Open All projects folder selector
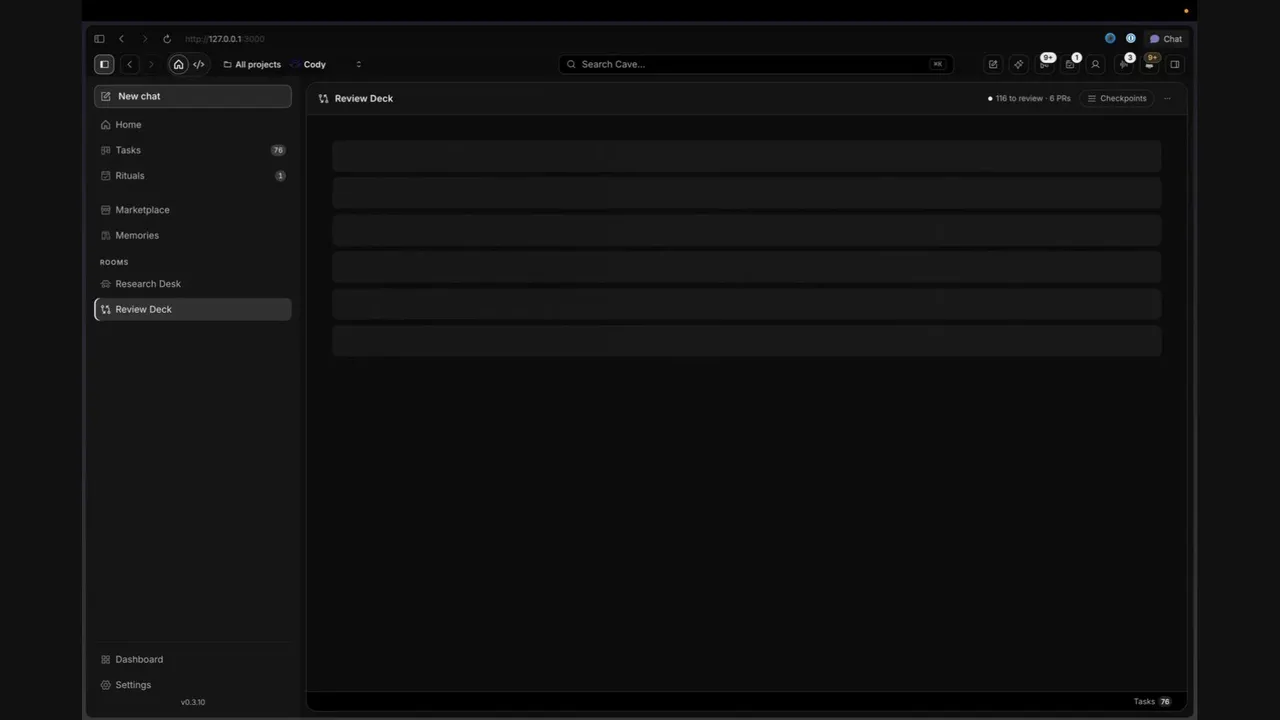 pyautogui.click(x=252, y=64)
